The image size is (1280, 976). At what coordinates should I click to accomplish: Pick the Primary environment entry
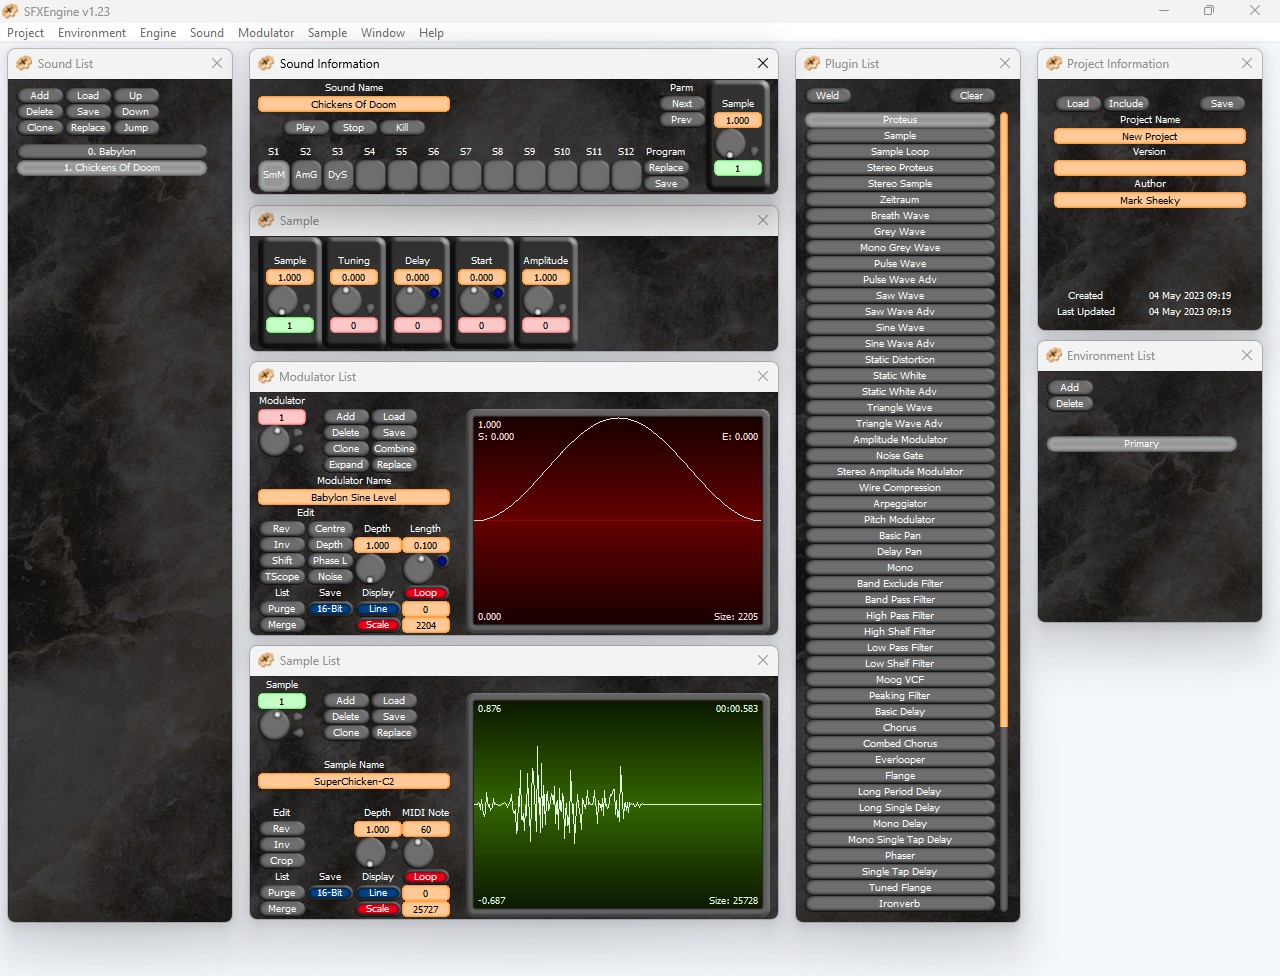click(1141, 444)
